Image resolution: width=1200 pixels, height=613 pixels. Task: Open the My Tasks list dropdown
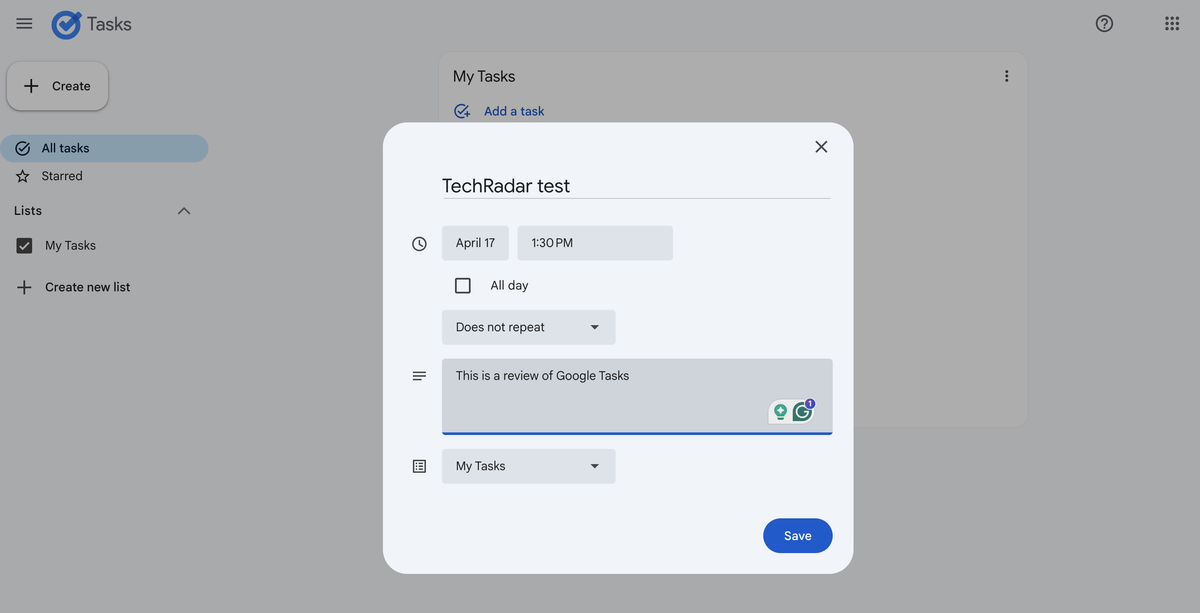click(528, 466)
